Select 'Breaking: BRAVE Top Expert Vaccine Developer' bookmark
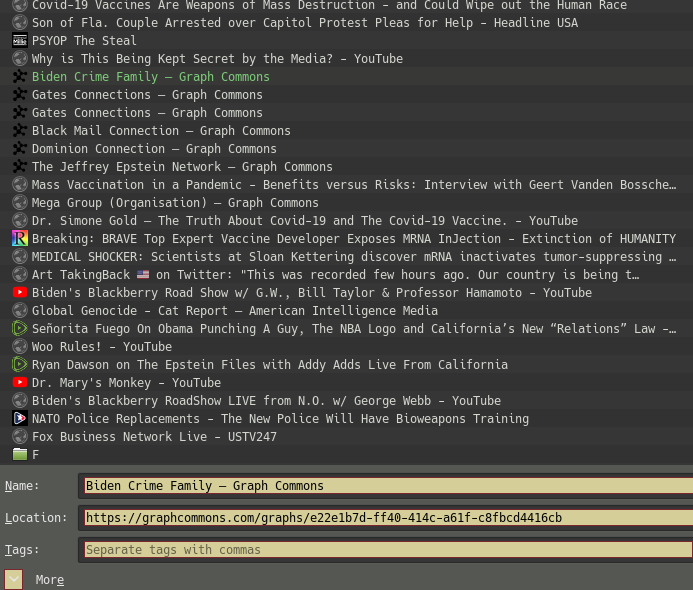The image size is (693, 590). (x=346, y=239)
